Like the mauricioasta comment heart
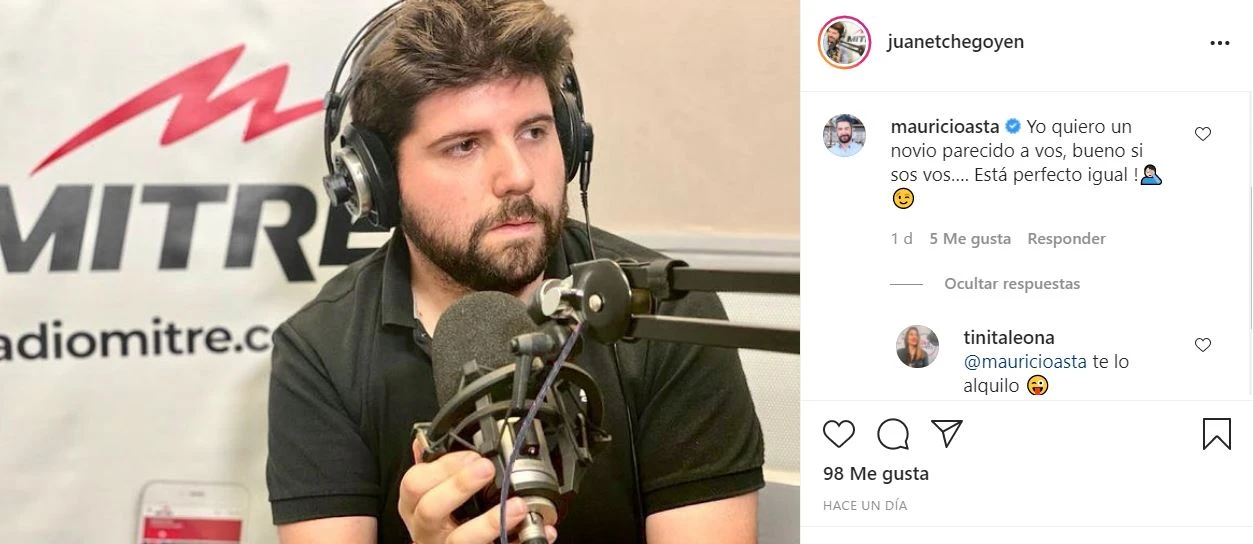The image size is (1254, 544). [x=1203, y=134]
